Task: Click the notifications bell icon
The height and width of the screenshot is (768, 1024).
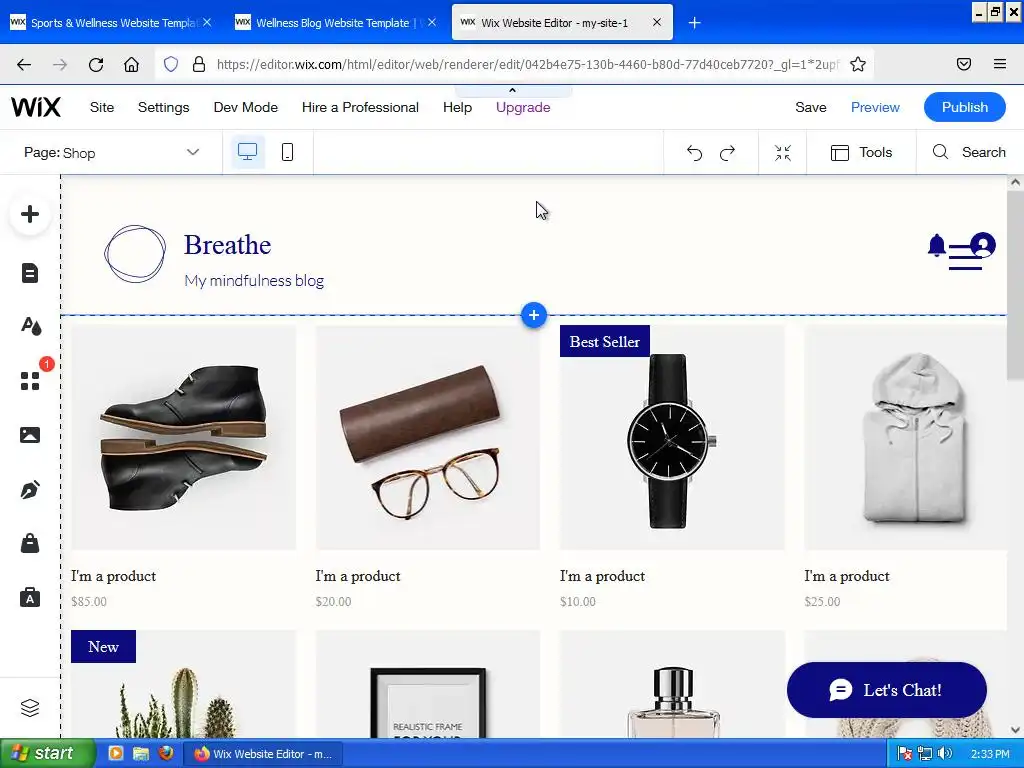Action: pyautogui.click(x=936, y=246)
